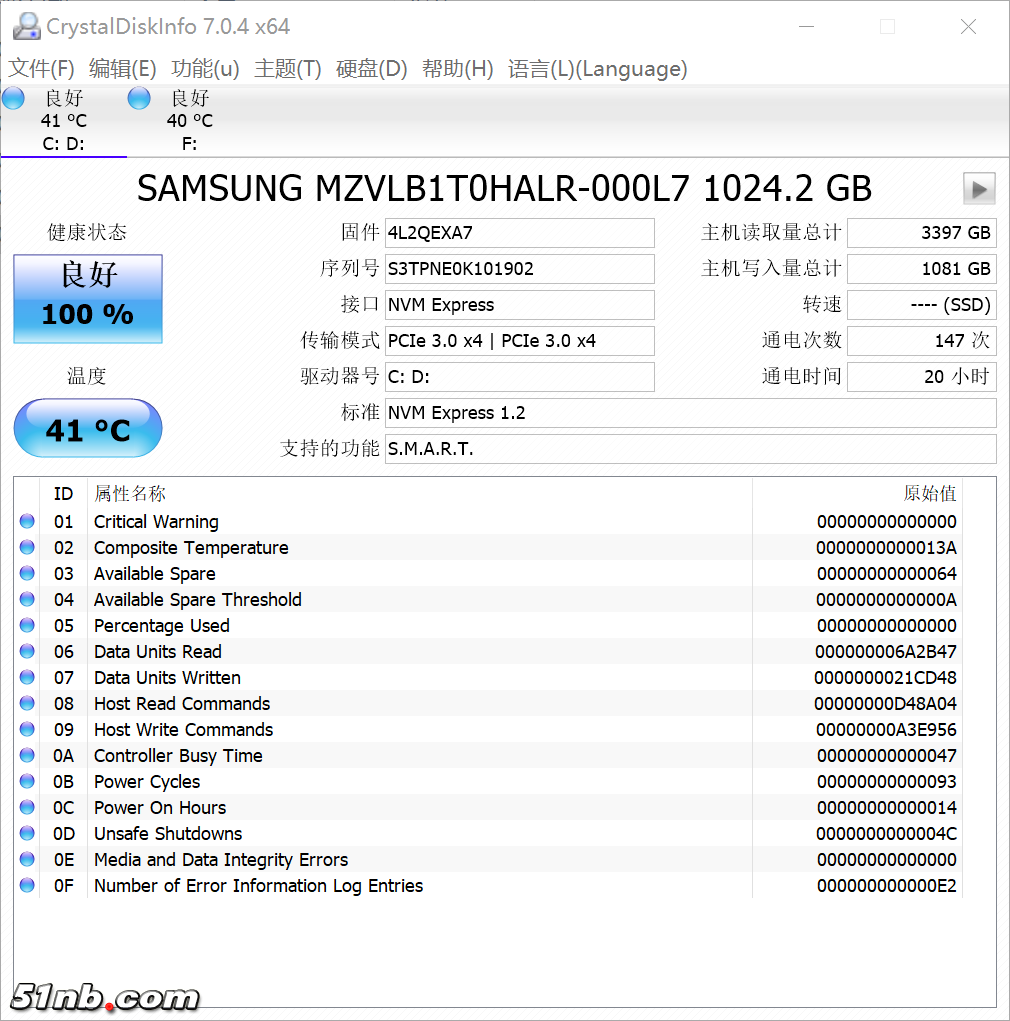Open the 功能(u) menu

(x=205, y=69)
